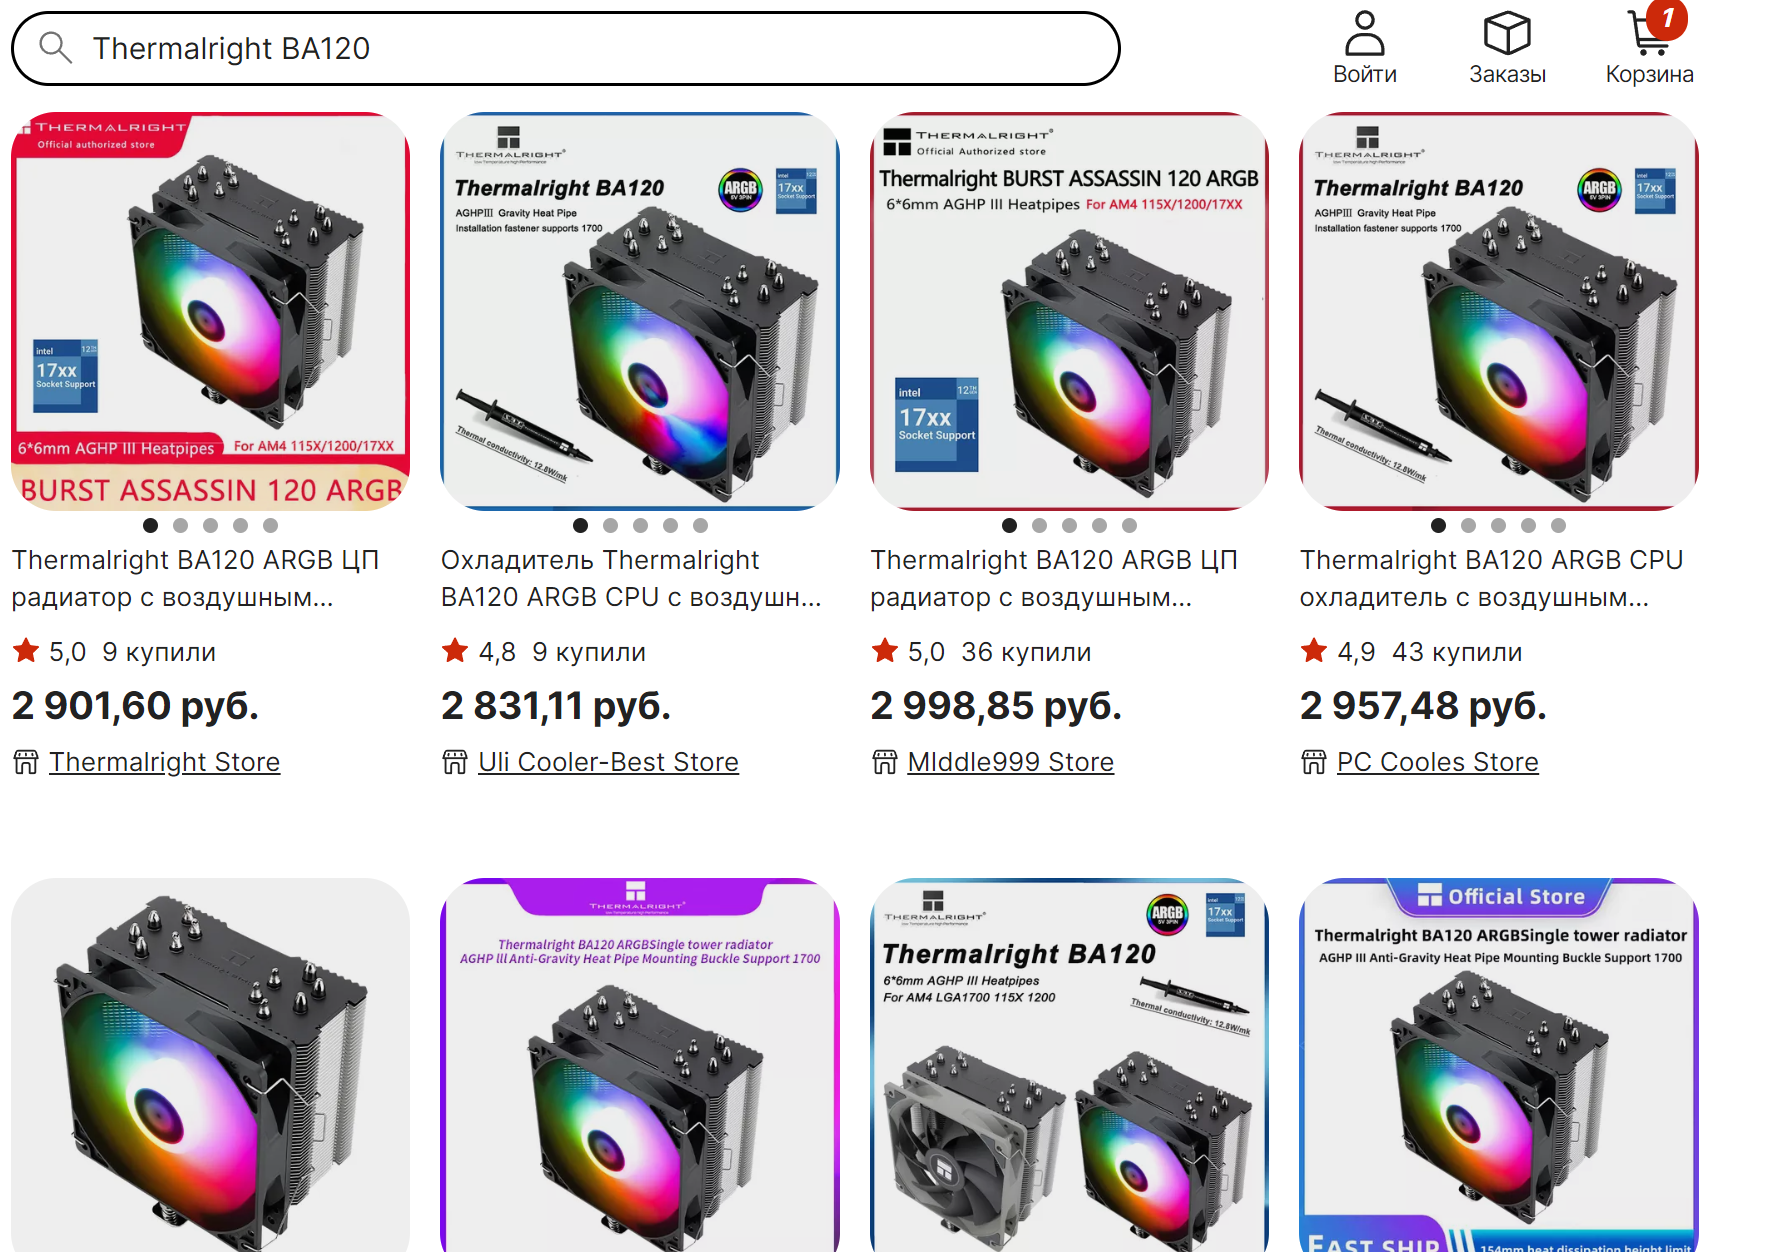The width and height of the screenshot is (1789, 1252).
Task: Click store icon beside MIddle999 Store
Action: (885, 762)
